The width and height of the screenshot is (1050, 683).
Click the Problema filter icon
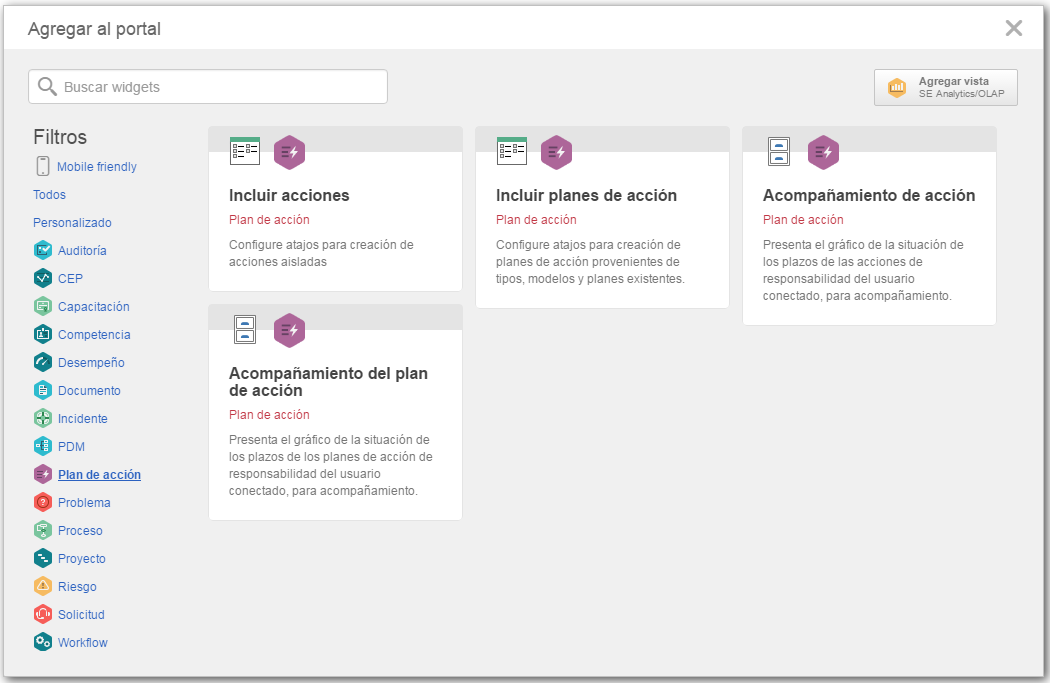(x=43, y=502)
